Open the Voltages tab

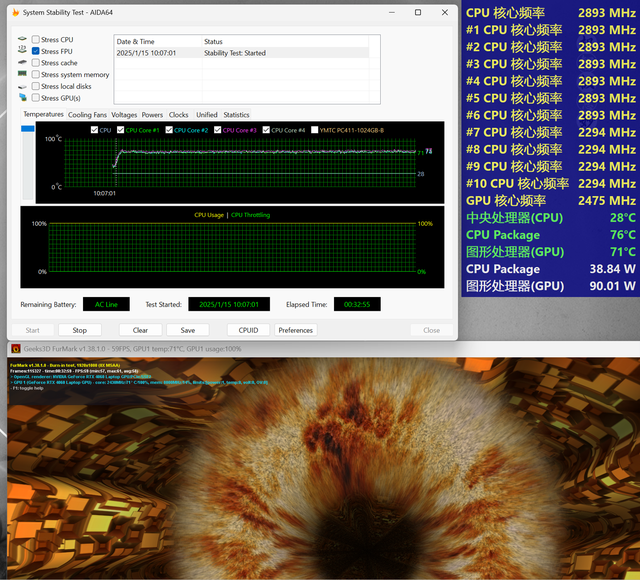[x=124, y=115]
